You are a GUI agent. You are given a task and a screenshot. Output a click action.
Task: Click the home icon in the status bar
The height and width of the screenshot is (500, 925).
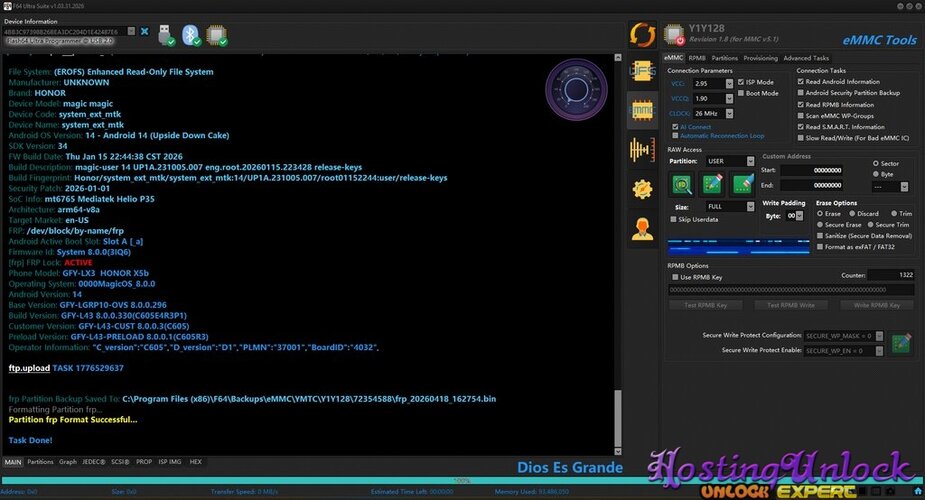click(x=917, y=491)
